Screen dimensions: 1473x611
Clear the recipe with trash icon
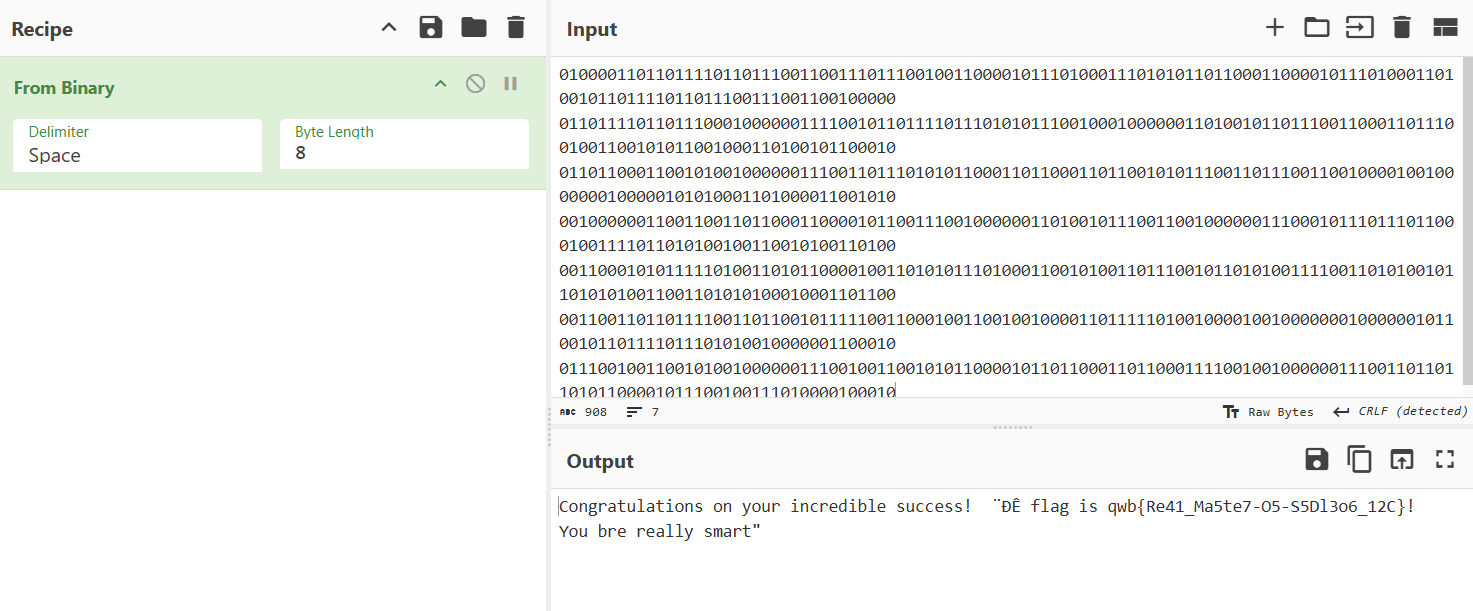coord(516,28)
